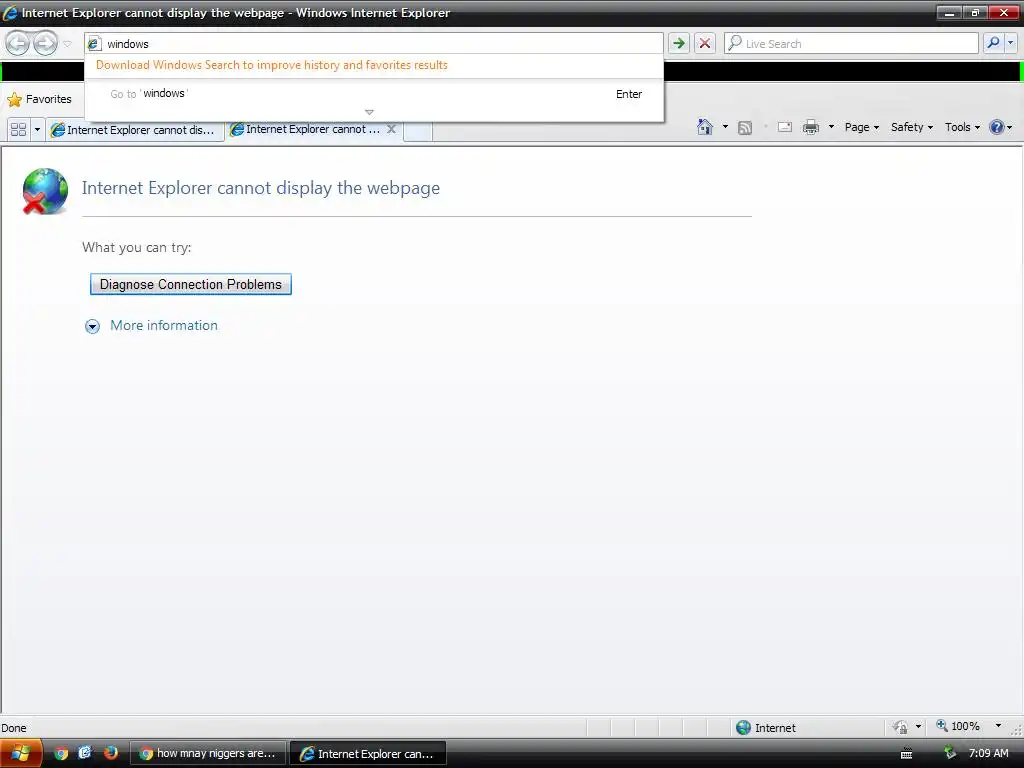Click the Read Mail envelope icon
Viewport: 1024px width, 768px height.
point(785,127)
